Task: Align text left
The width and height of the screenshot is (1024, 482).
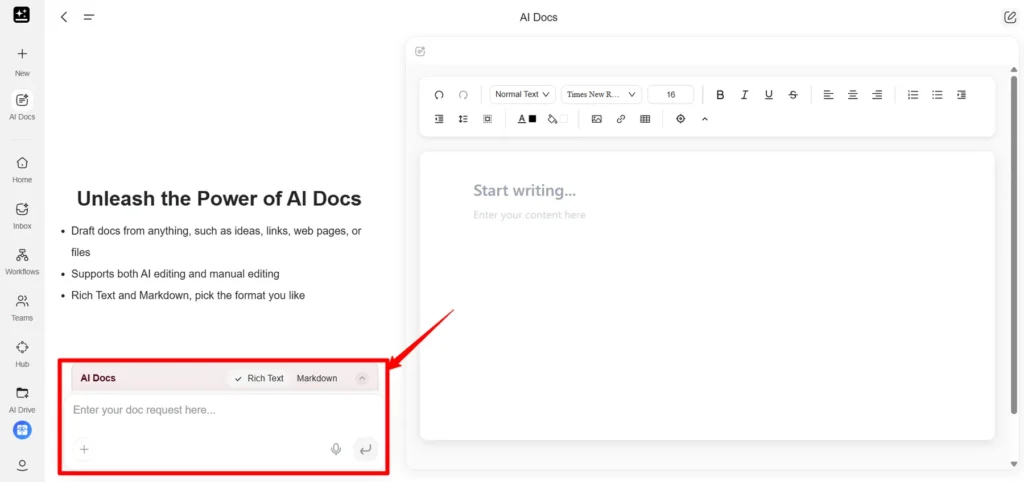Action: 828,95
